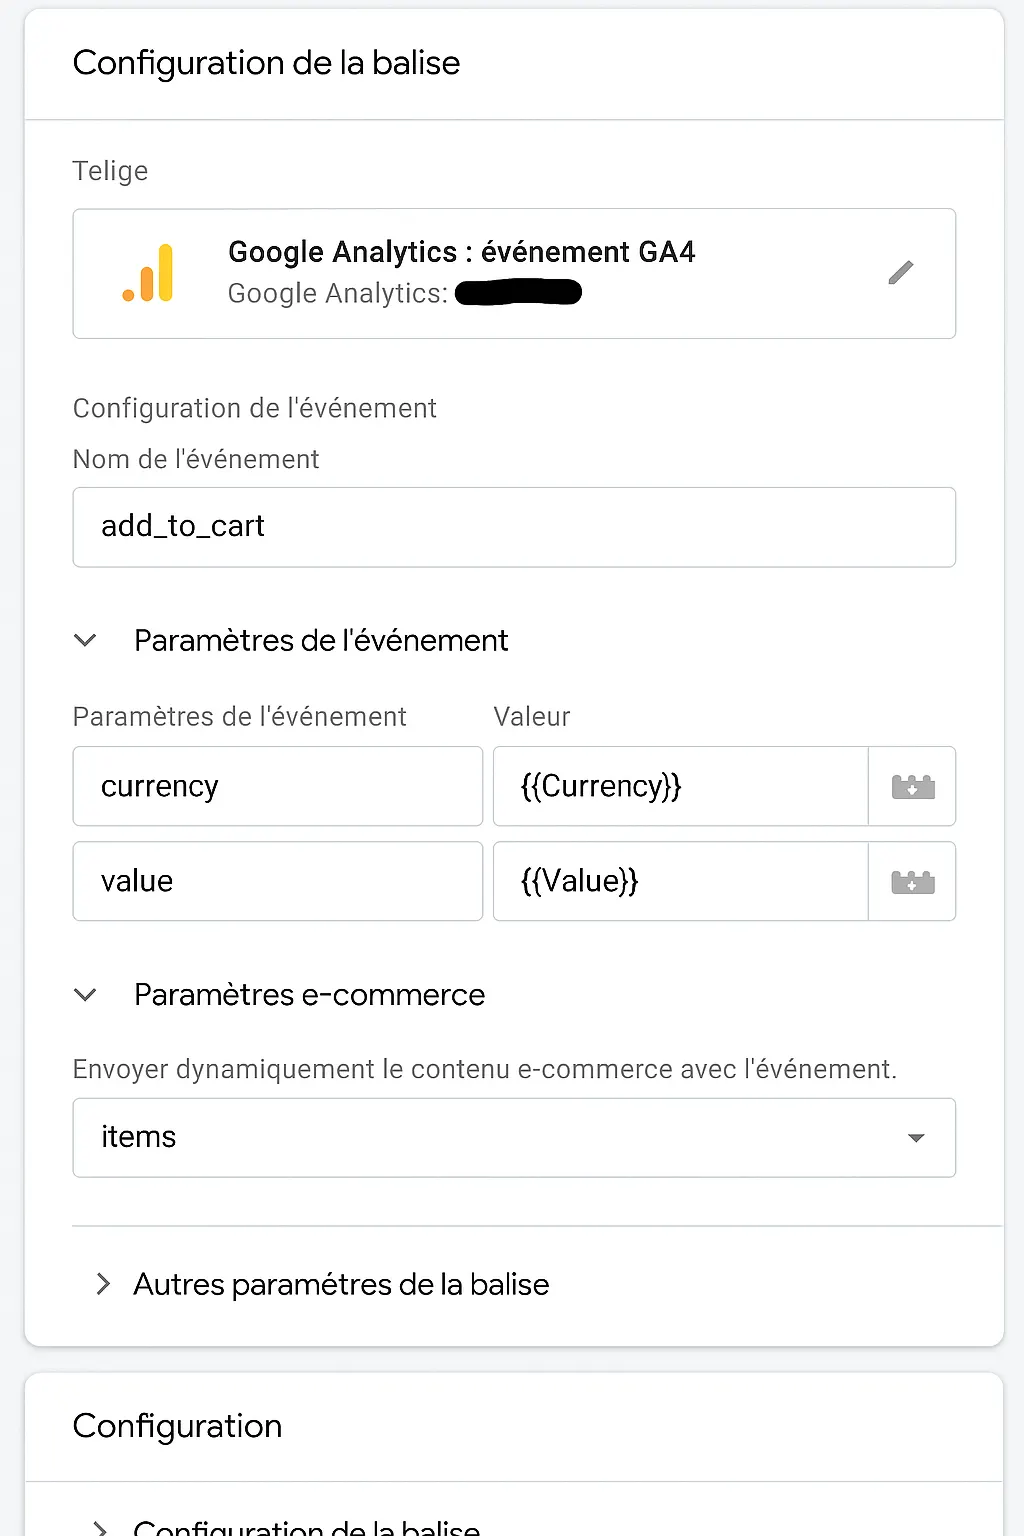Click the Configuration de la balise card title

[x=267, y=63]
